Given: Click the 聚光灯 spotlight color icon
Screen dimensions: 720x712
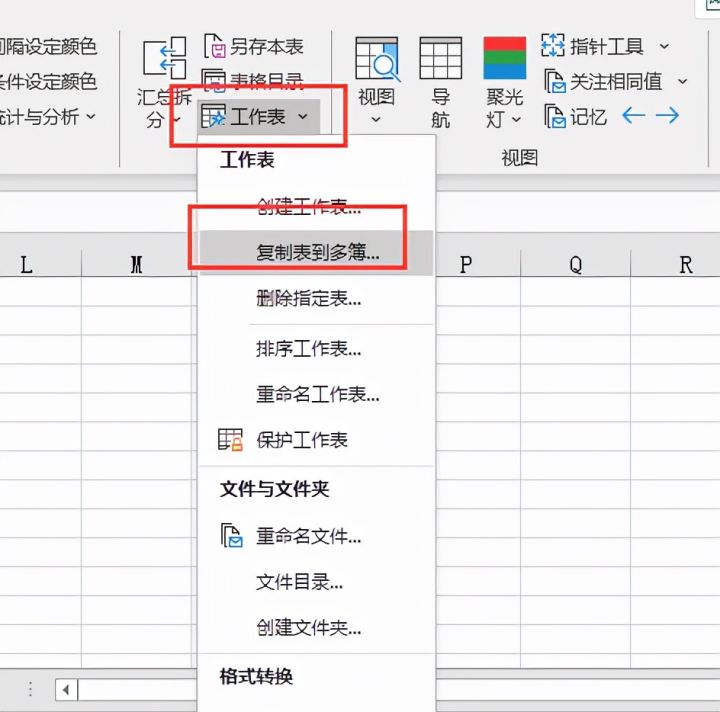Looking at the screenshot, I should tap(504, 58).
